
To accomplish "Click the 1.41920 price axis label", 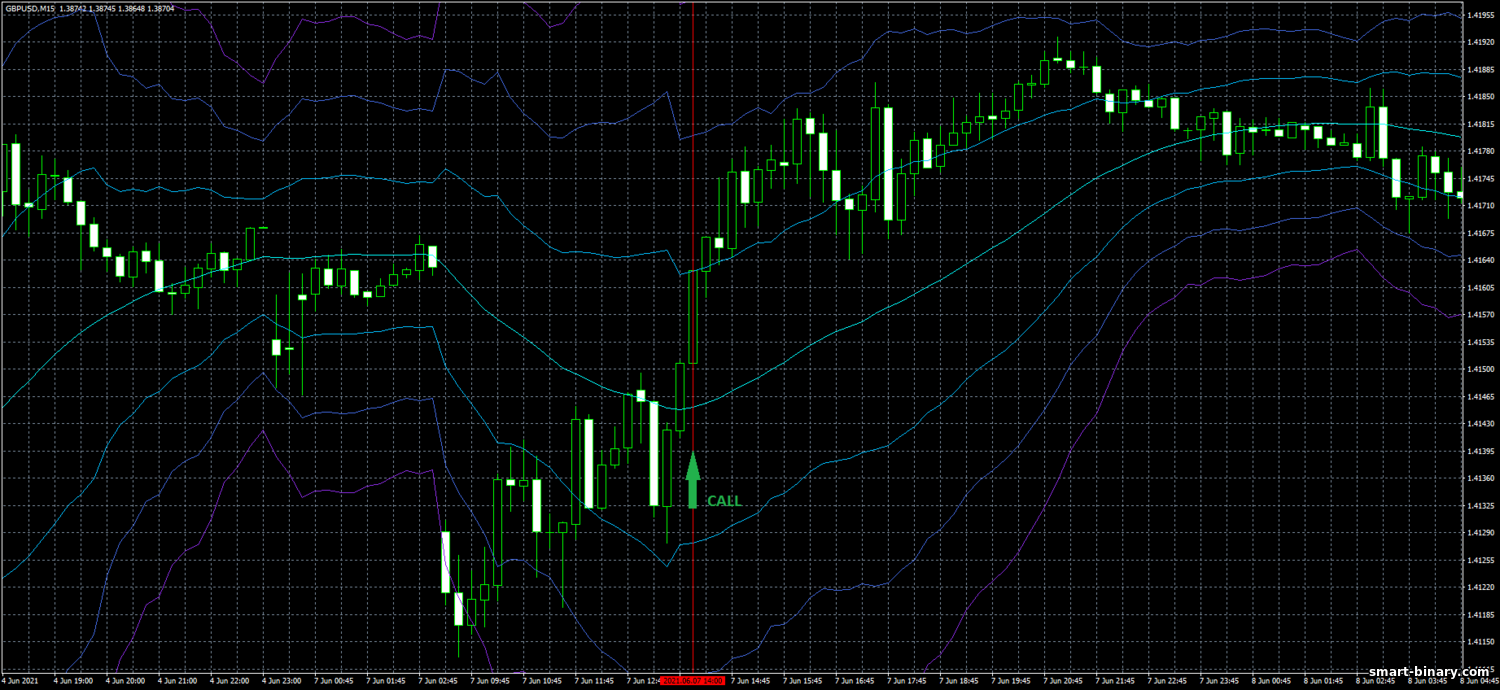I will [x=1479, y=43].
